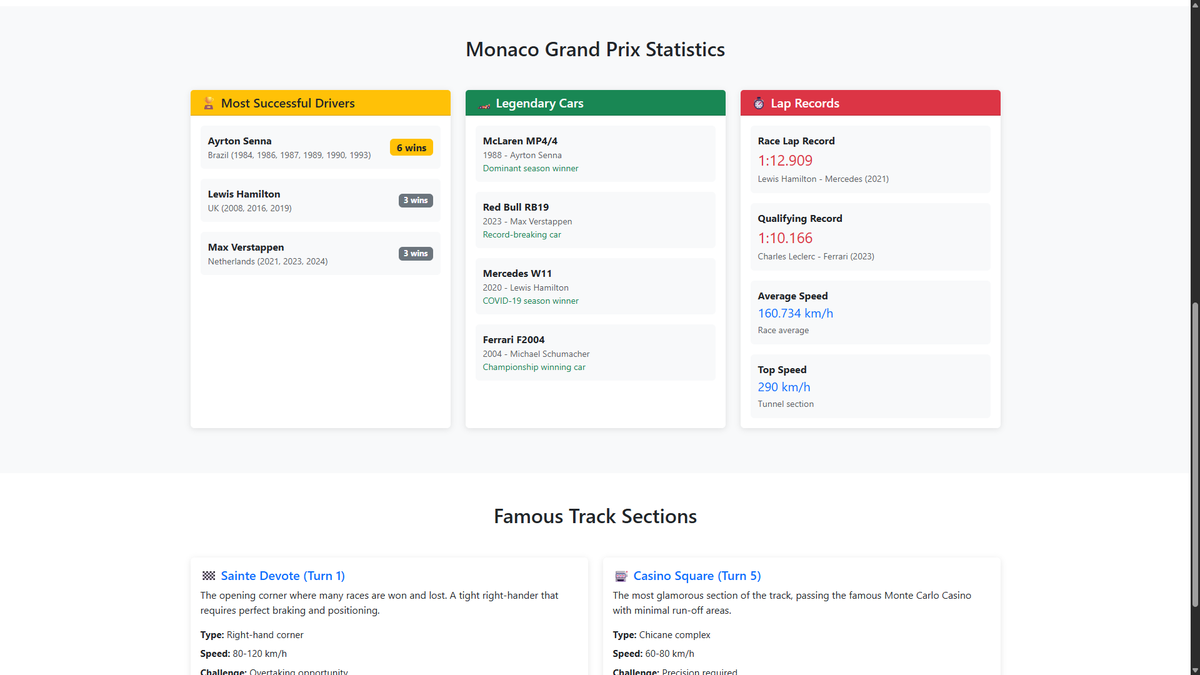
Task: Click the Max Verstappen driver name
Action: [x=246, y=247]
